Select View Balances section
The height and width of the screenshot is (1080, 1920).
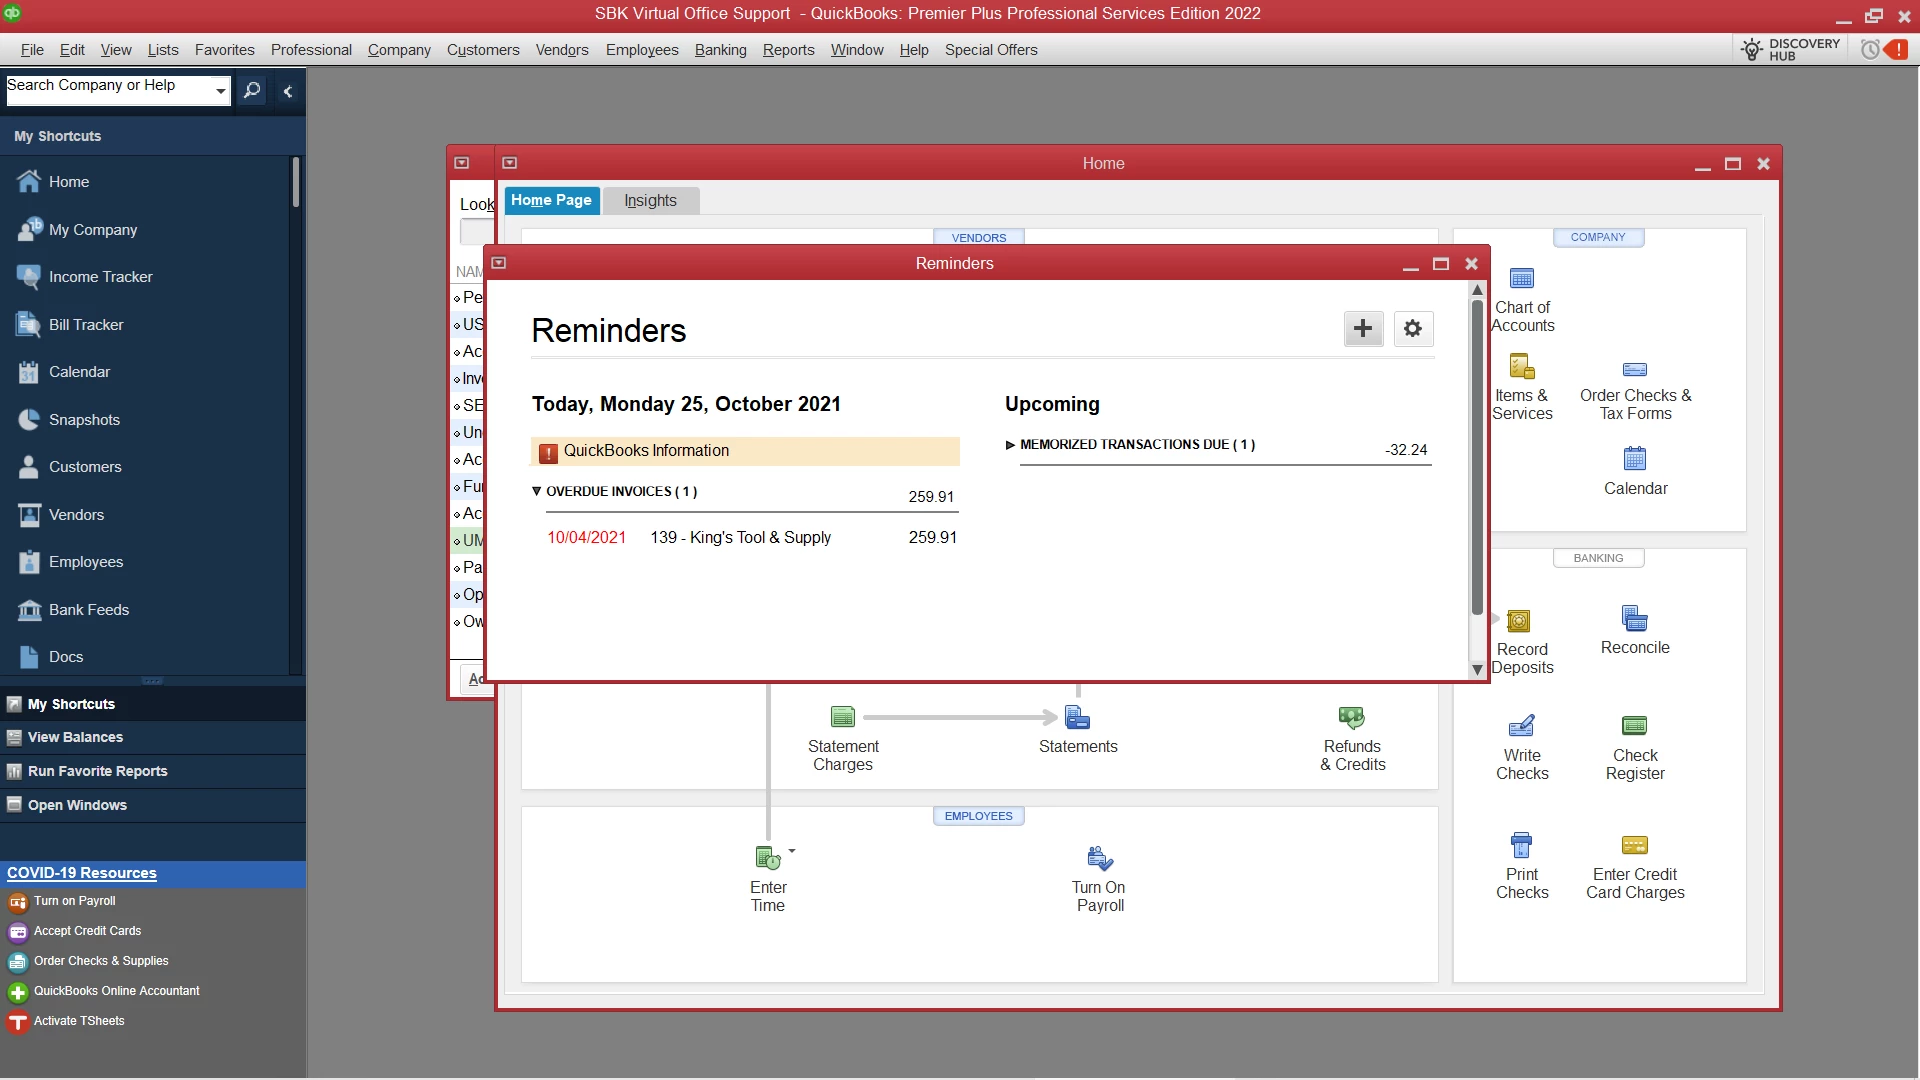pyautogui.click(x=153, y=737)
